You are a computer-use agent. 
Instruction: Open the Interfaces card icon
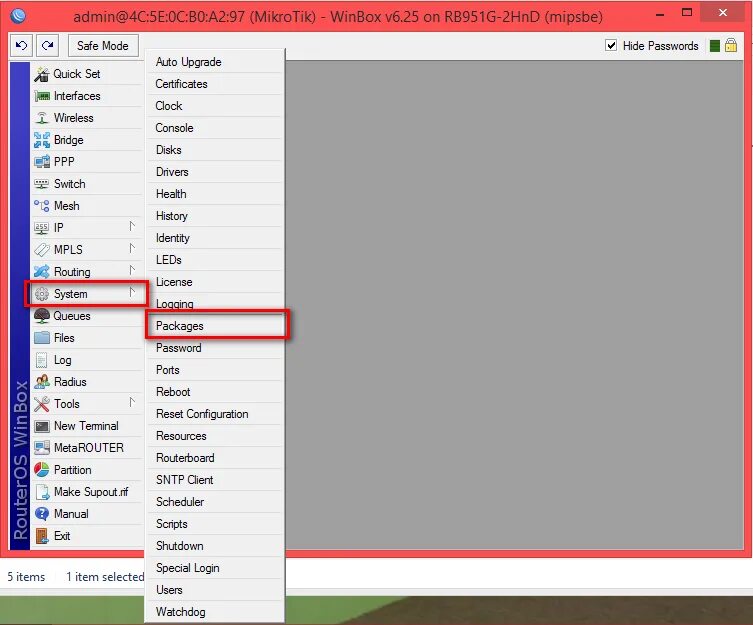pyautogui.click(x=42, y=96)
